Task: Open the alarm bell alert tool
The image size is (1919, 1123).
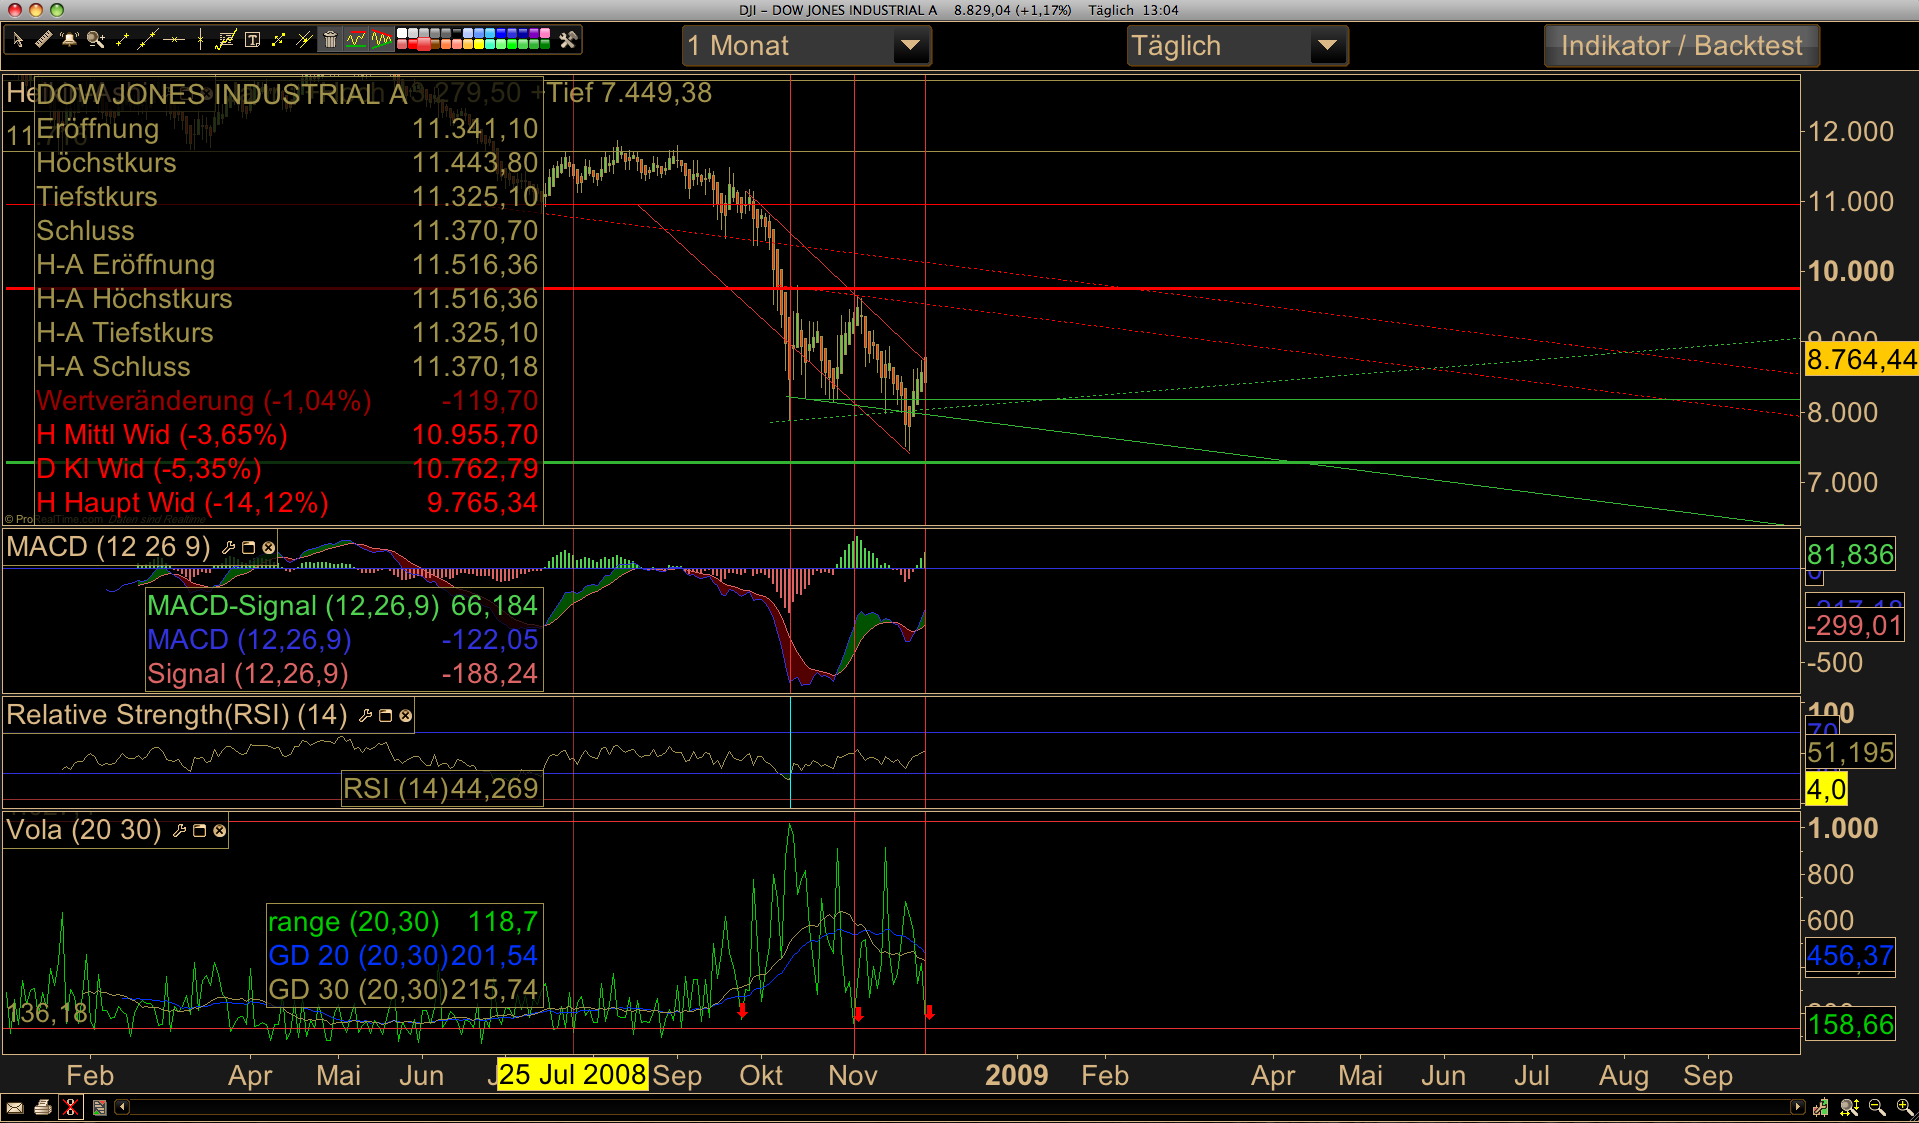Action: tap(69, 40)
